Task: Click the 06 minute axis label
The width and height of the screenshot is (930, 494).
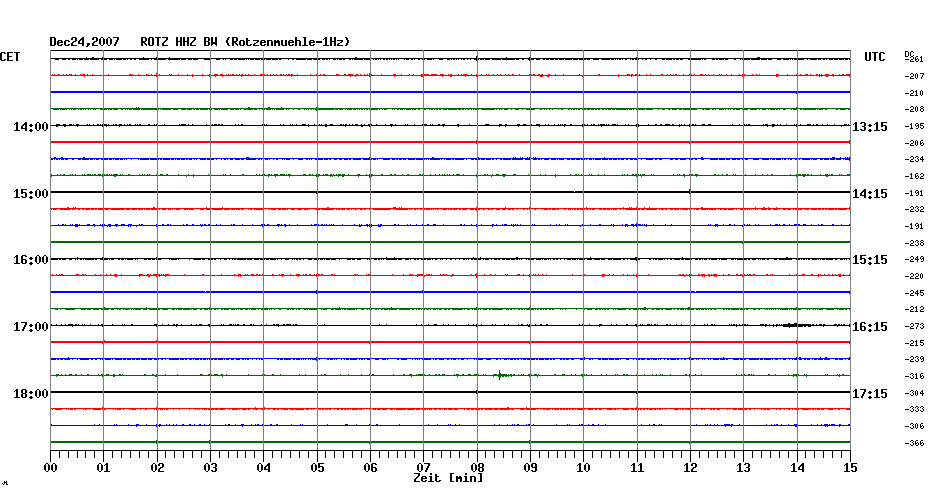Action: tap(371, 468)
